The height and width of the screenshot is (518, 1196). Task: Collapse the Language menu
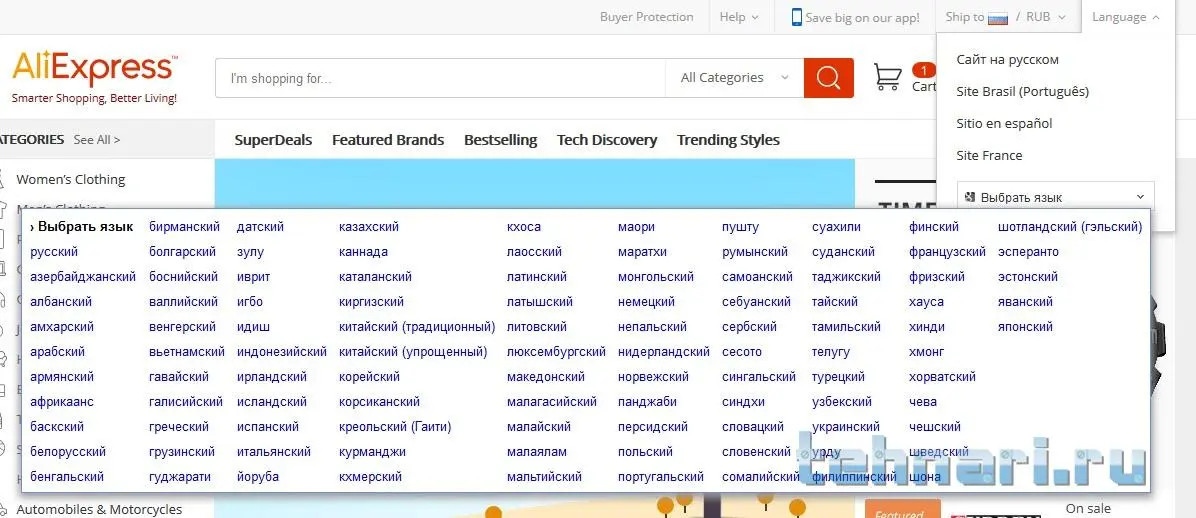[x=1126, y=17]
